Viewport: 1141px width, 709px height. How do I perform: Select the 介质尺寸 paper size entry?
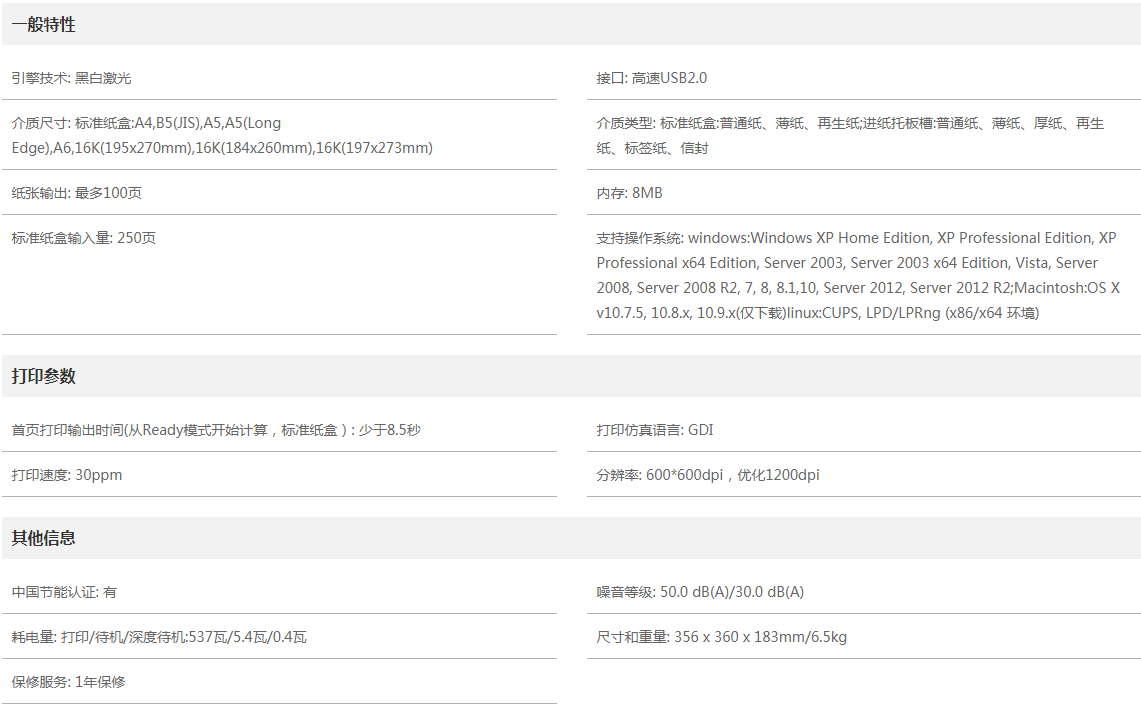222,136
